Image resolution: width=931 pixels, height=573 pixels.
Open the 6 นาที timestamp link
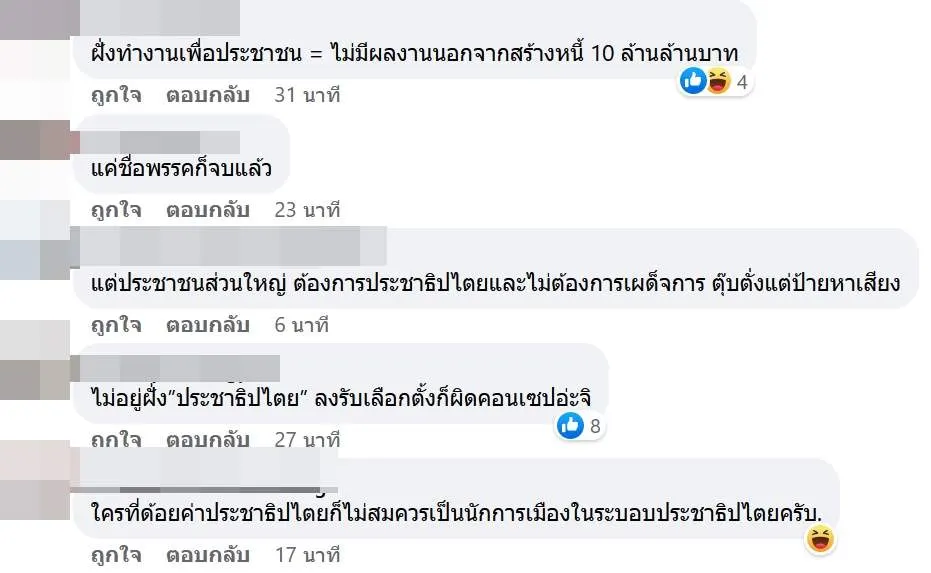[301, 325]
